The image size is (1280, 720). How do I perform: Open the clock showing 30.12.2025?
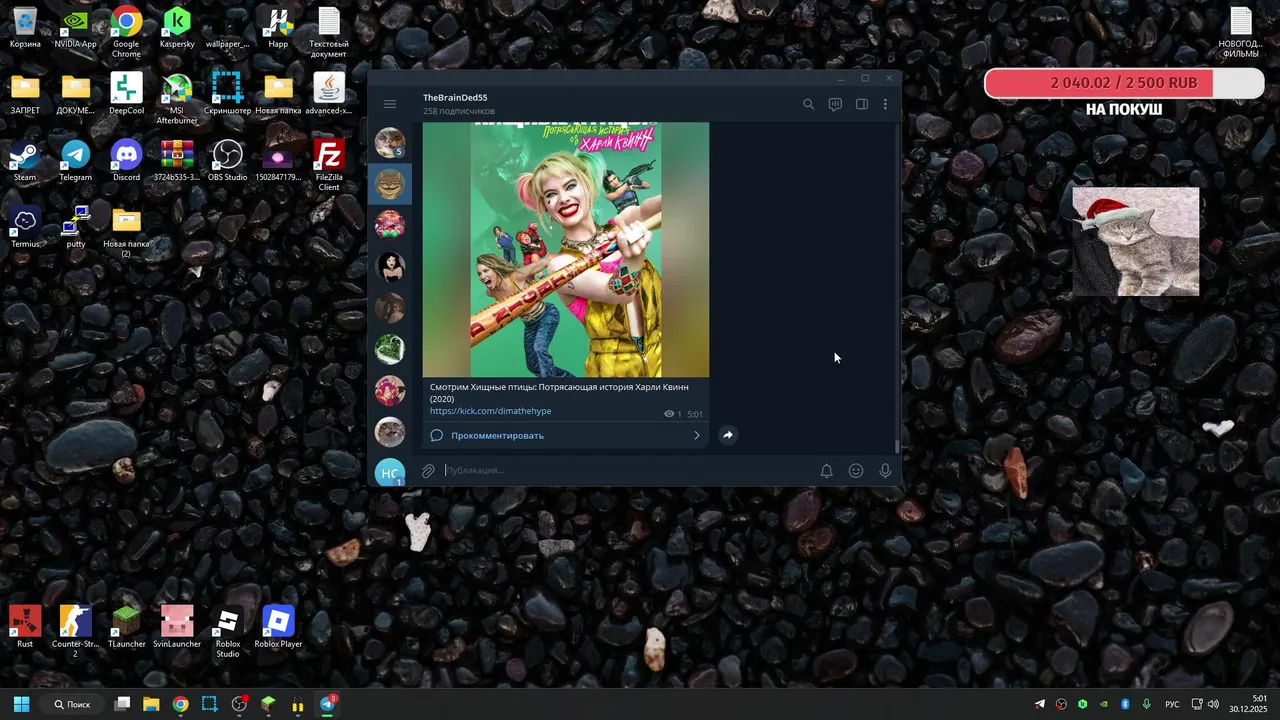pos(1250,704)
